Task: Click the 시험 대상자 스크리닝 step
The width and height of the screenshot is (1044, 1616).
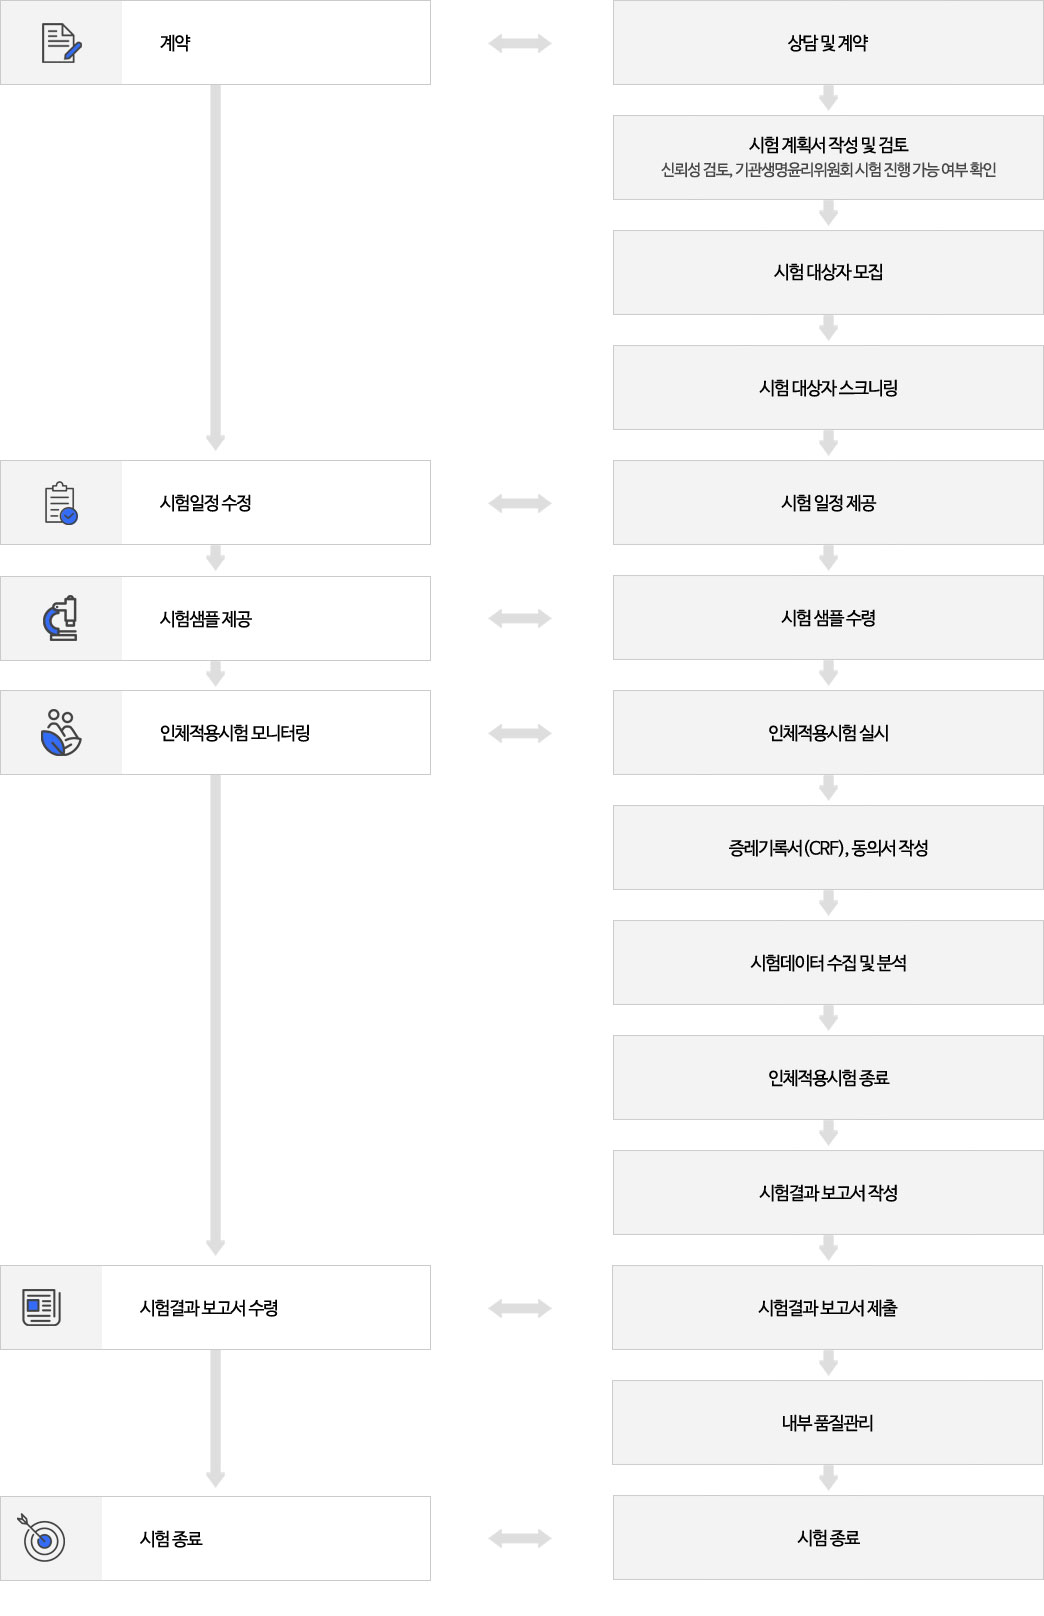Action: pyautogui.click(x=828, y=387)
